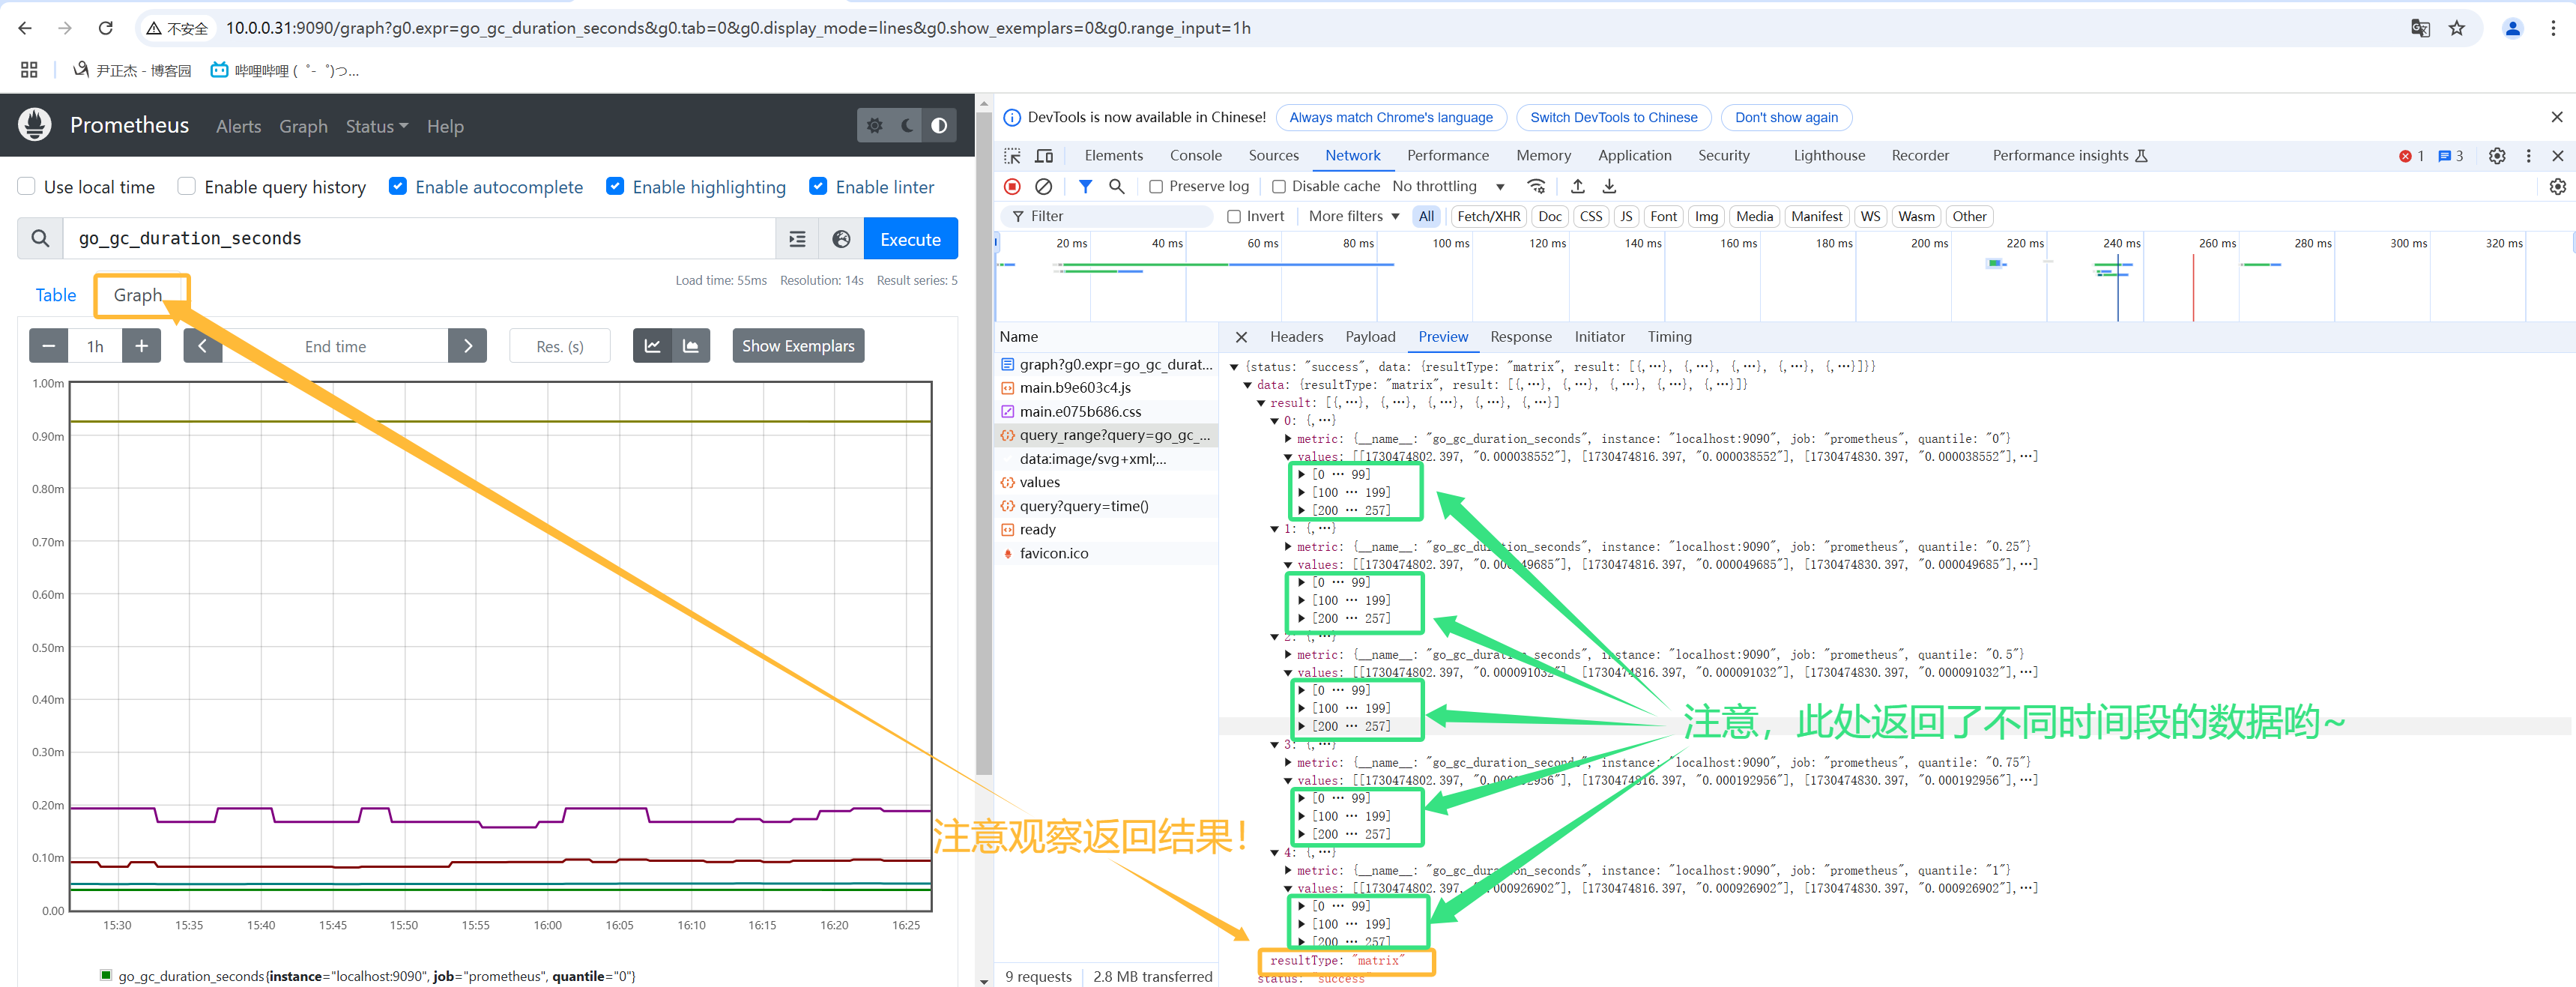Switch to stacked graph mode icon

pos(691,346)
